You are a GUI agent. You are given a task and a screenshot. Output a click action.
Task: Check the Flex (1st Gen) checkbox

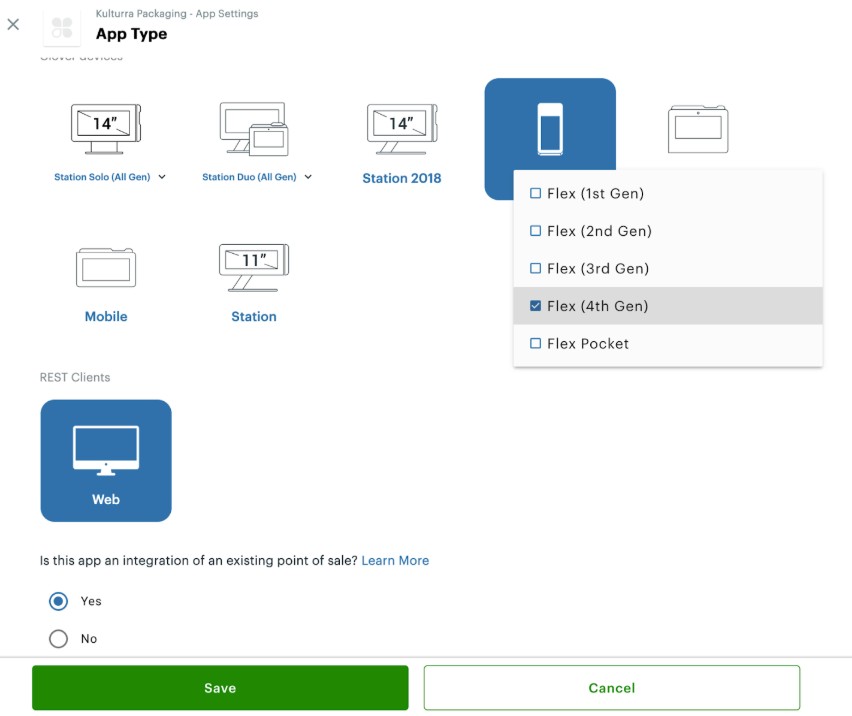click(536, 193)
